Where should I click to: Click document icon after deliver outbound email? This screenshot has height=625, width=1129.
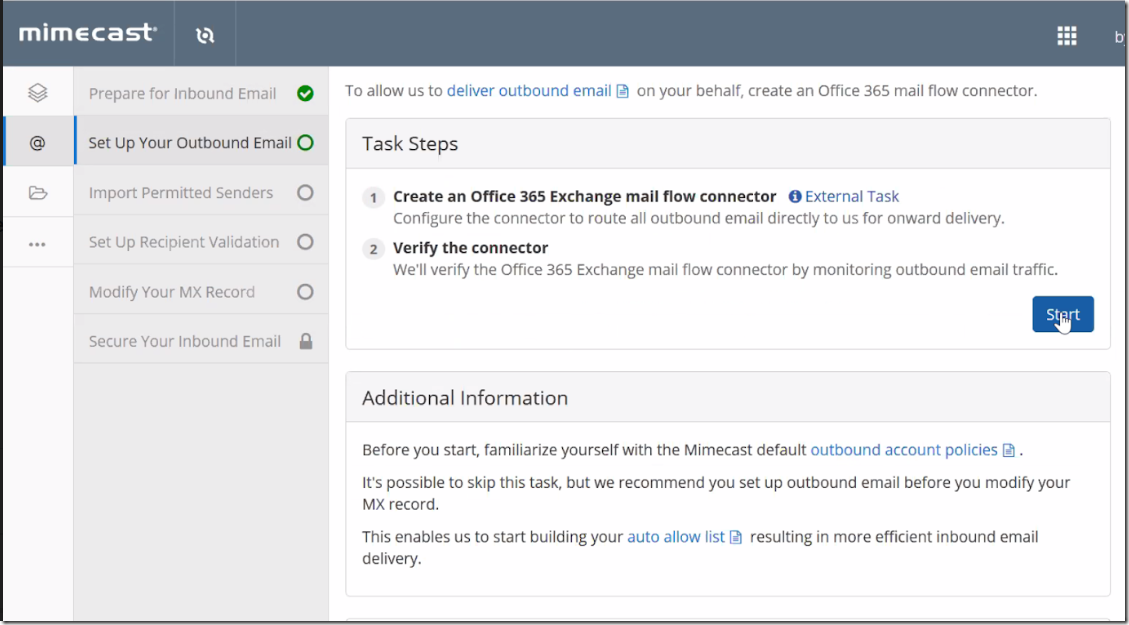pyautogui.click(x=622, y=91)
